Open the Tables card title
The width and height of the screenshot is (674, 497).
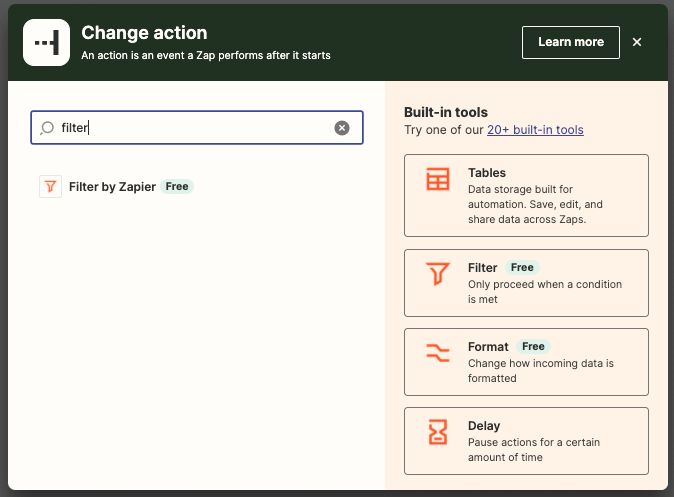click(x=487, y=173)
